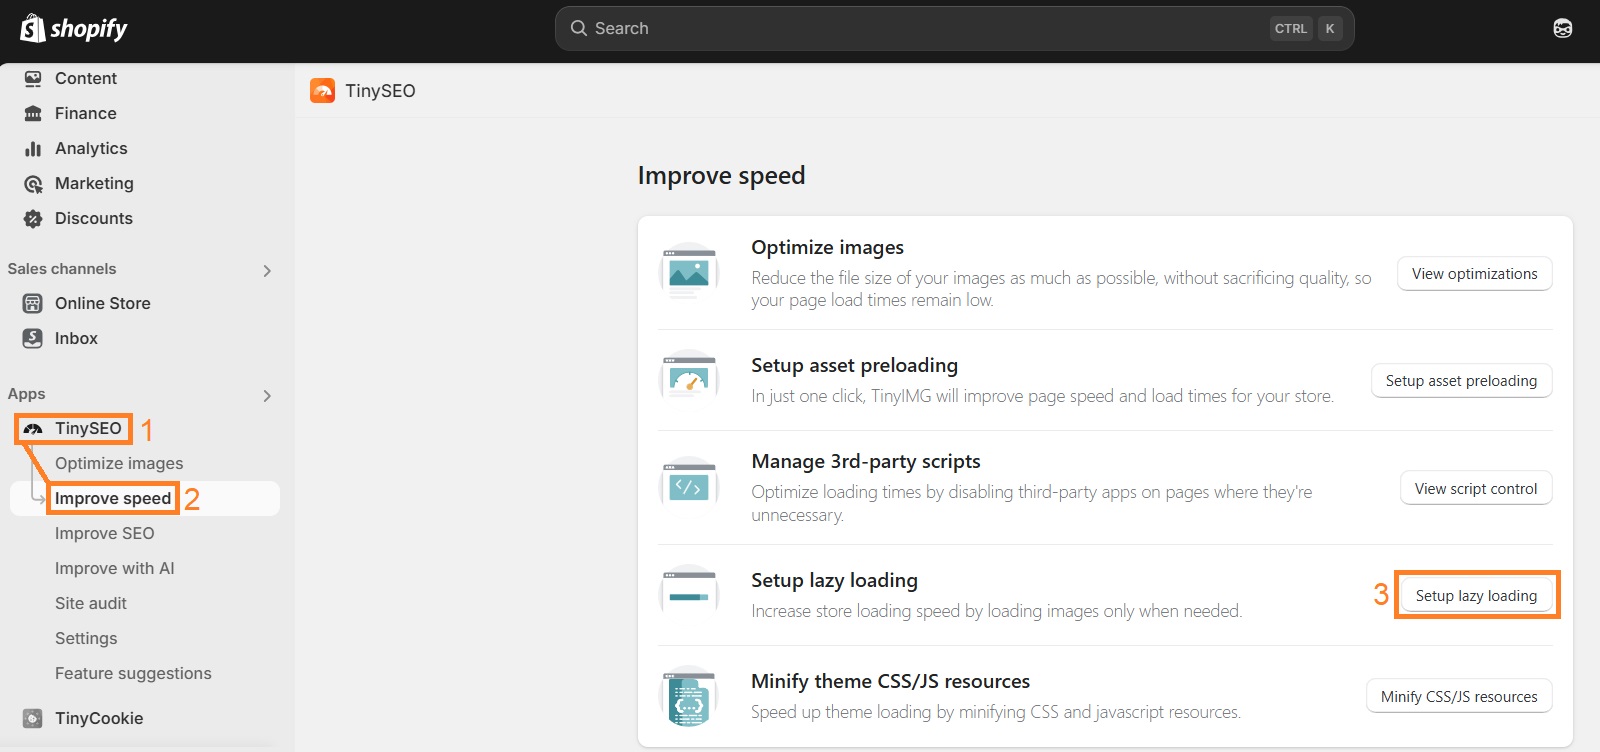This screenshot has height=752, width=1600.
Task: Select Improve speed submenu item
Action: coord(113,498)
